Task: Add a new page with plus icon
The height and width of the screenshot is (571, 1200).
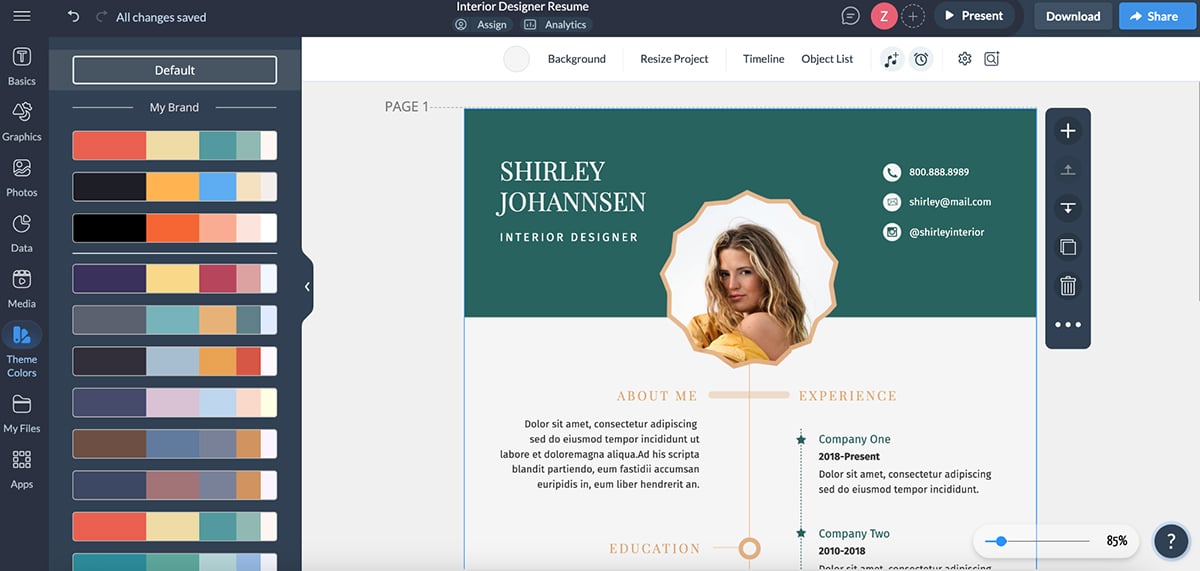Action: click(1067, 131)
